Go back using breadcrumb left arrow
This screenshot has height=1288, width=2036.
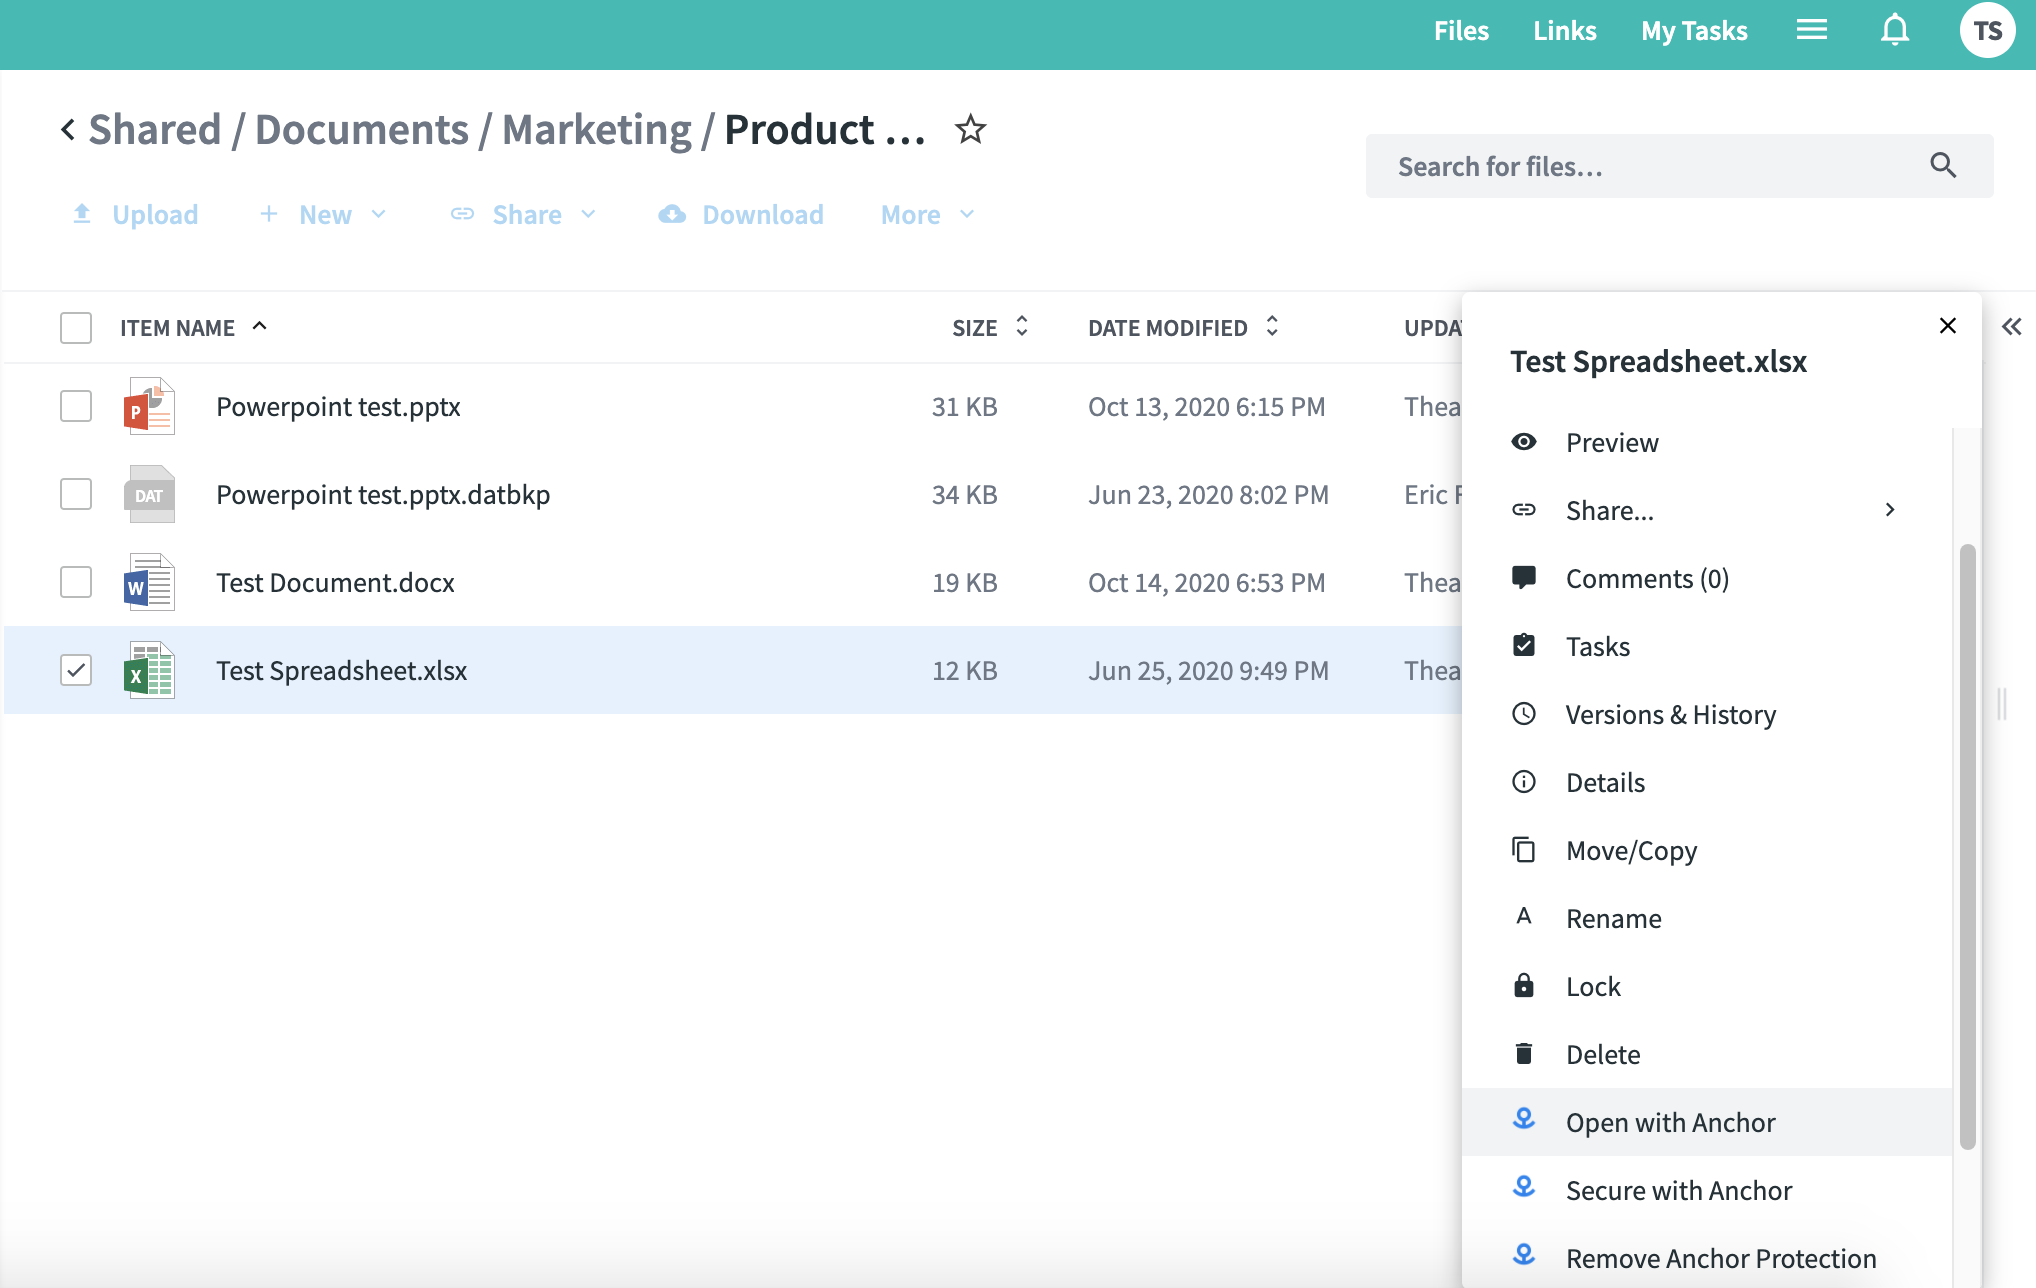coord(67,130)
